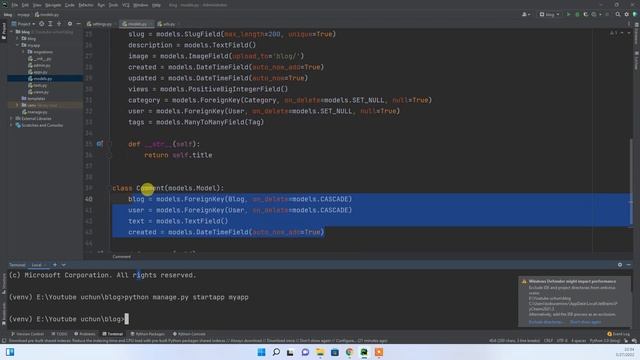The width and height of the screenshot is (640, 360).
Task: Click Exclude directories link in notification
Action: click(x=545, y=322)
